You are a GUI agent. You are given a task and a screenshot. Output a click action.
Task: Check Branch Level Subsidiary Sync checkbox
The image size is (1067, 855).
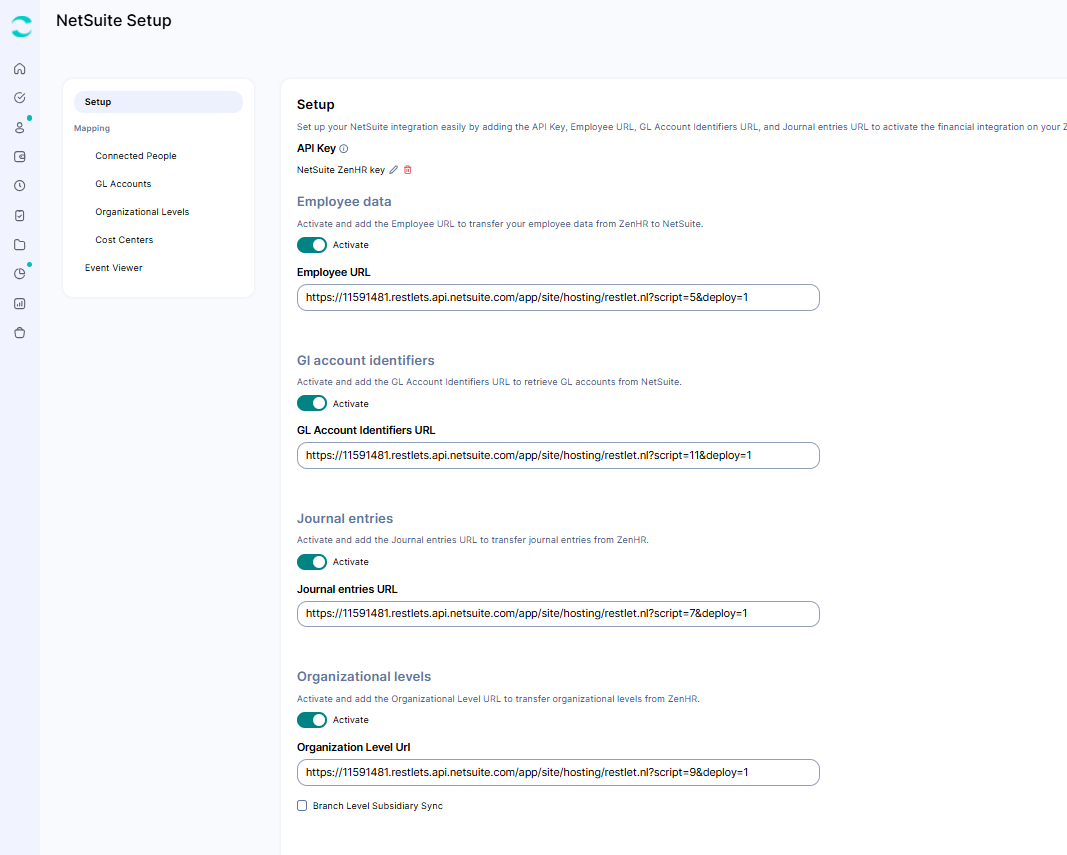(x=302, y=805)
